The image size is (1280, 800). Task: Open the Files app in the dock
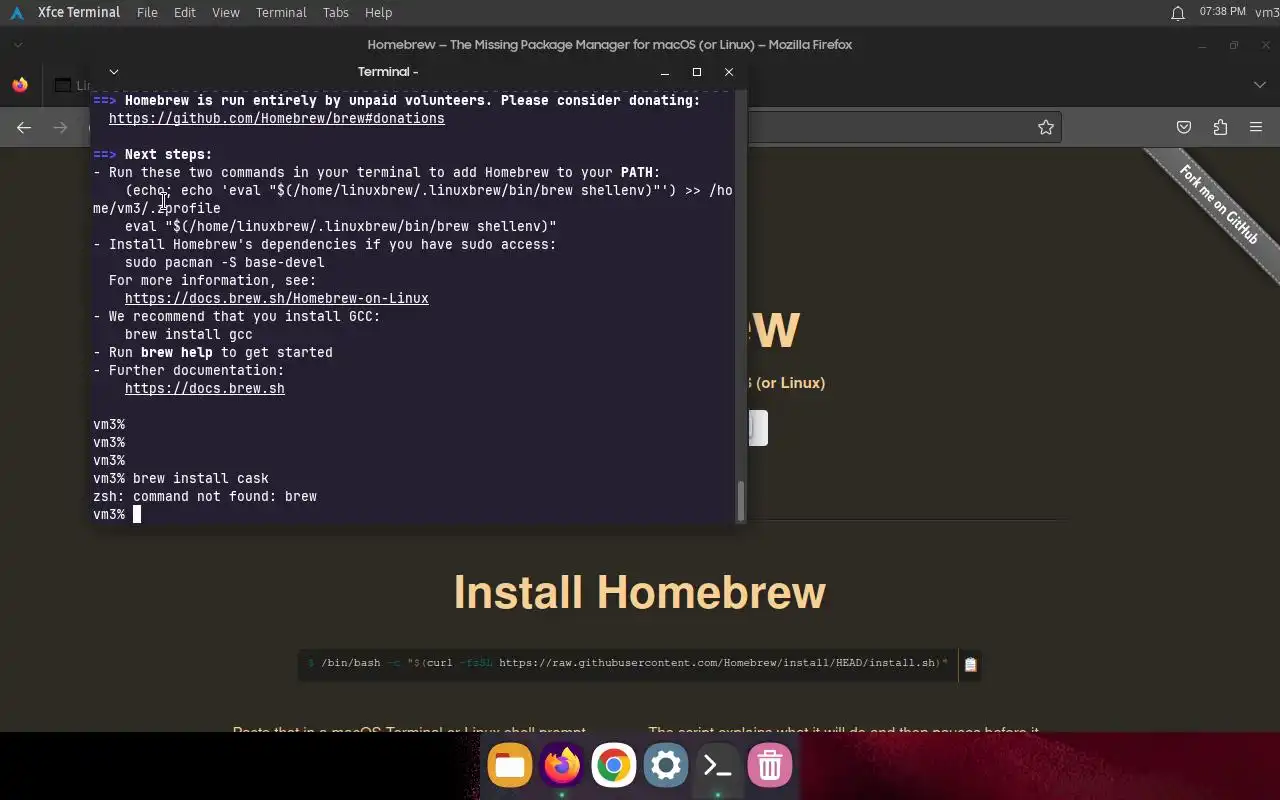(x=510, y=766)
